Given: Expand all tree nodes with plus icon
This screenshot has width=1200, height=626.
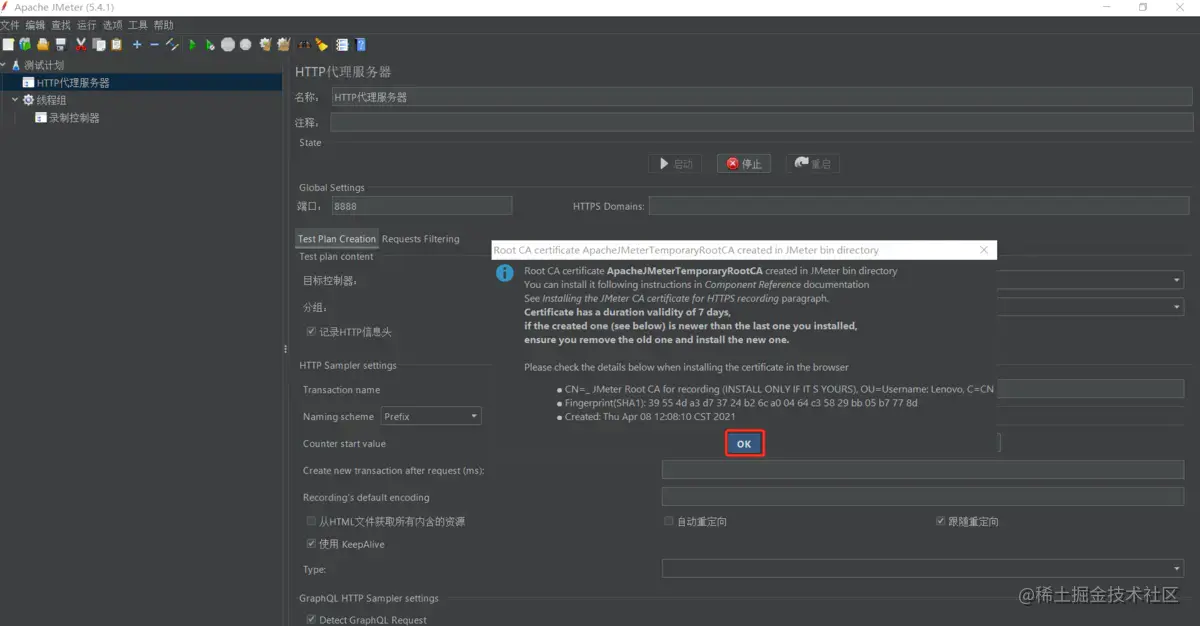Looking at the screenshot, I should 137,44.
